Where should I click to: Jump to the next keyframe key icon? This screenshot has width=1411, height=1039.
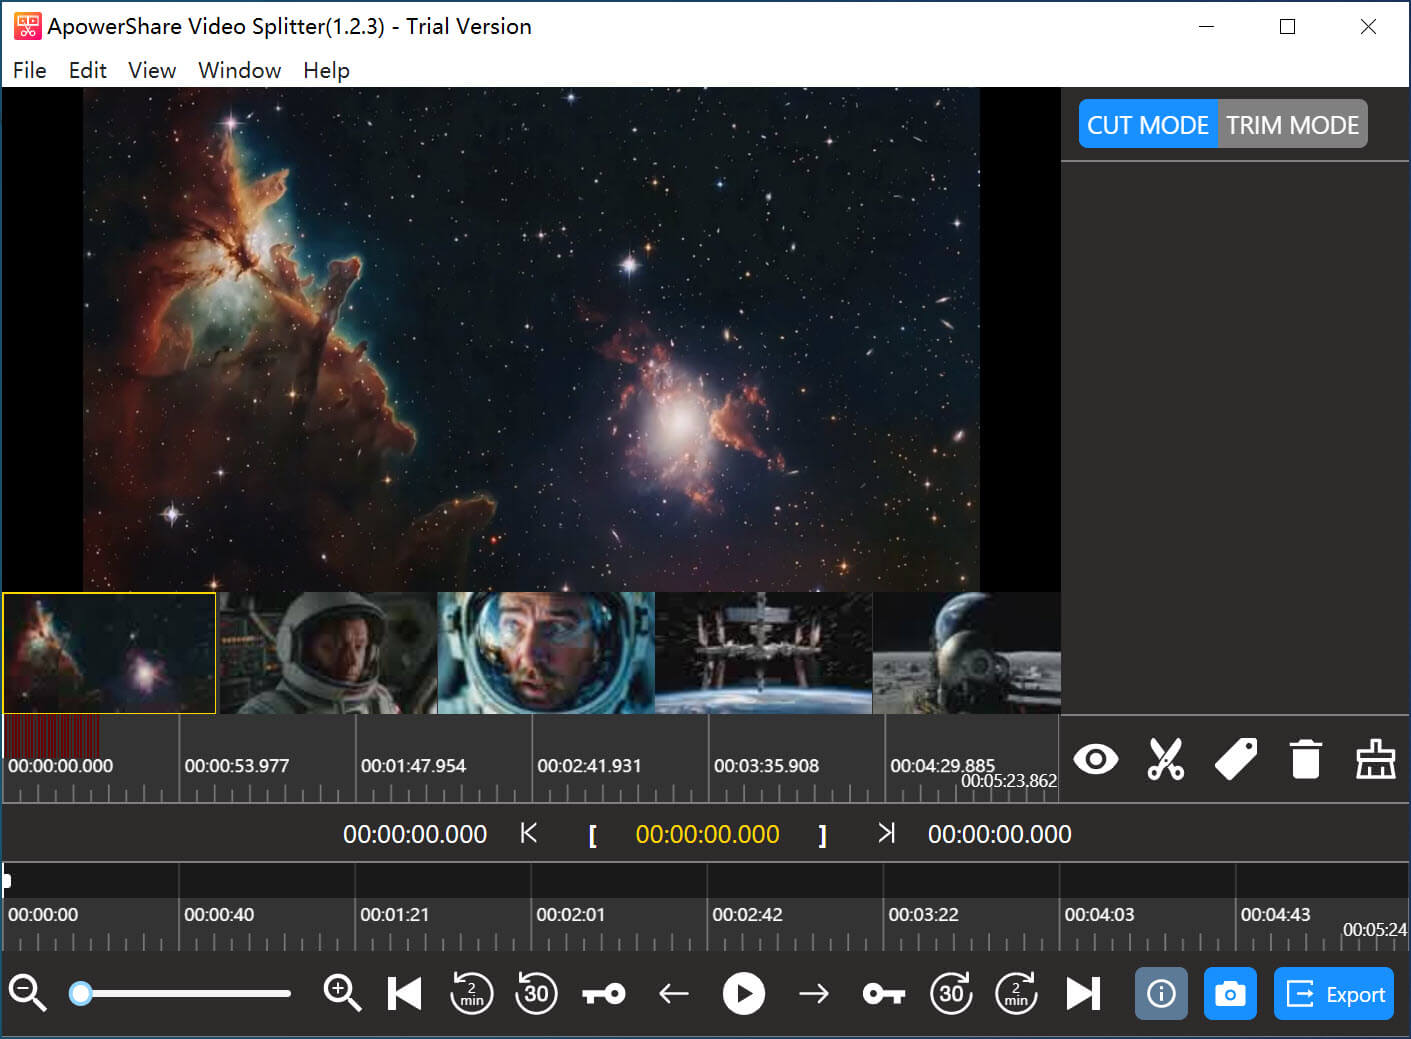pos(883,994)
